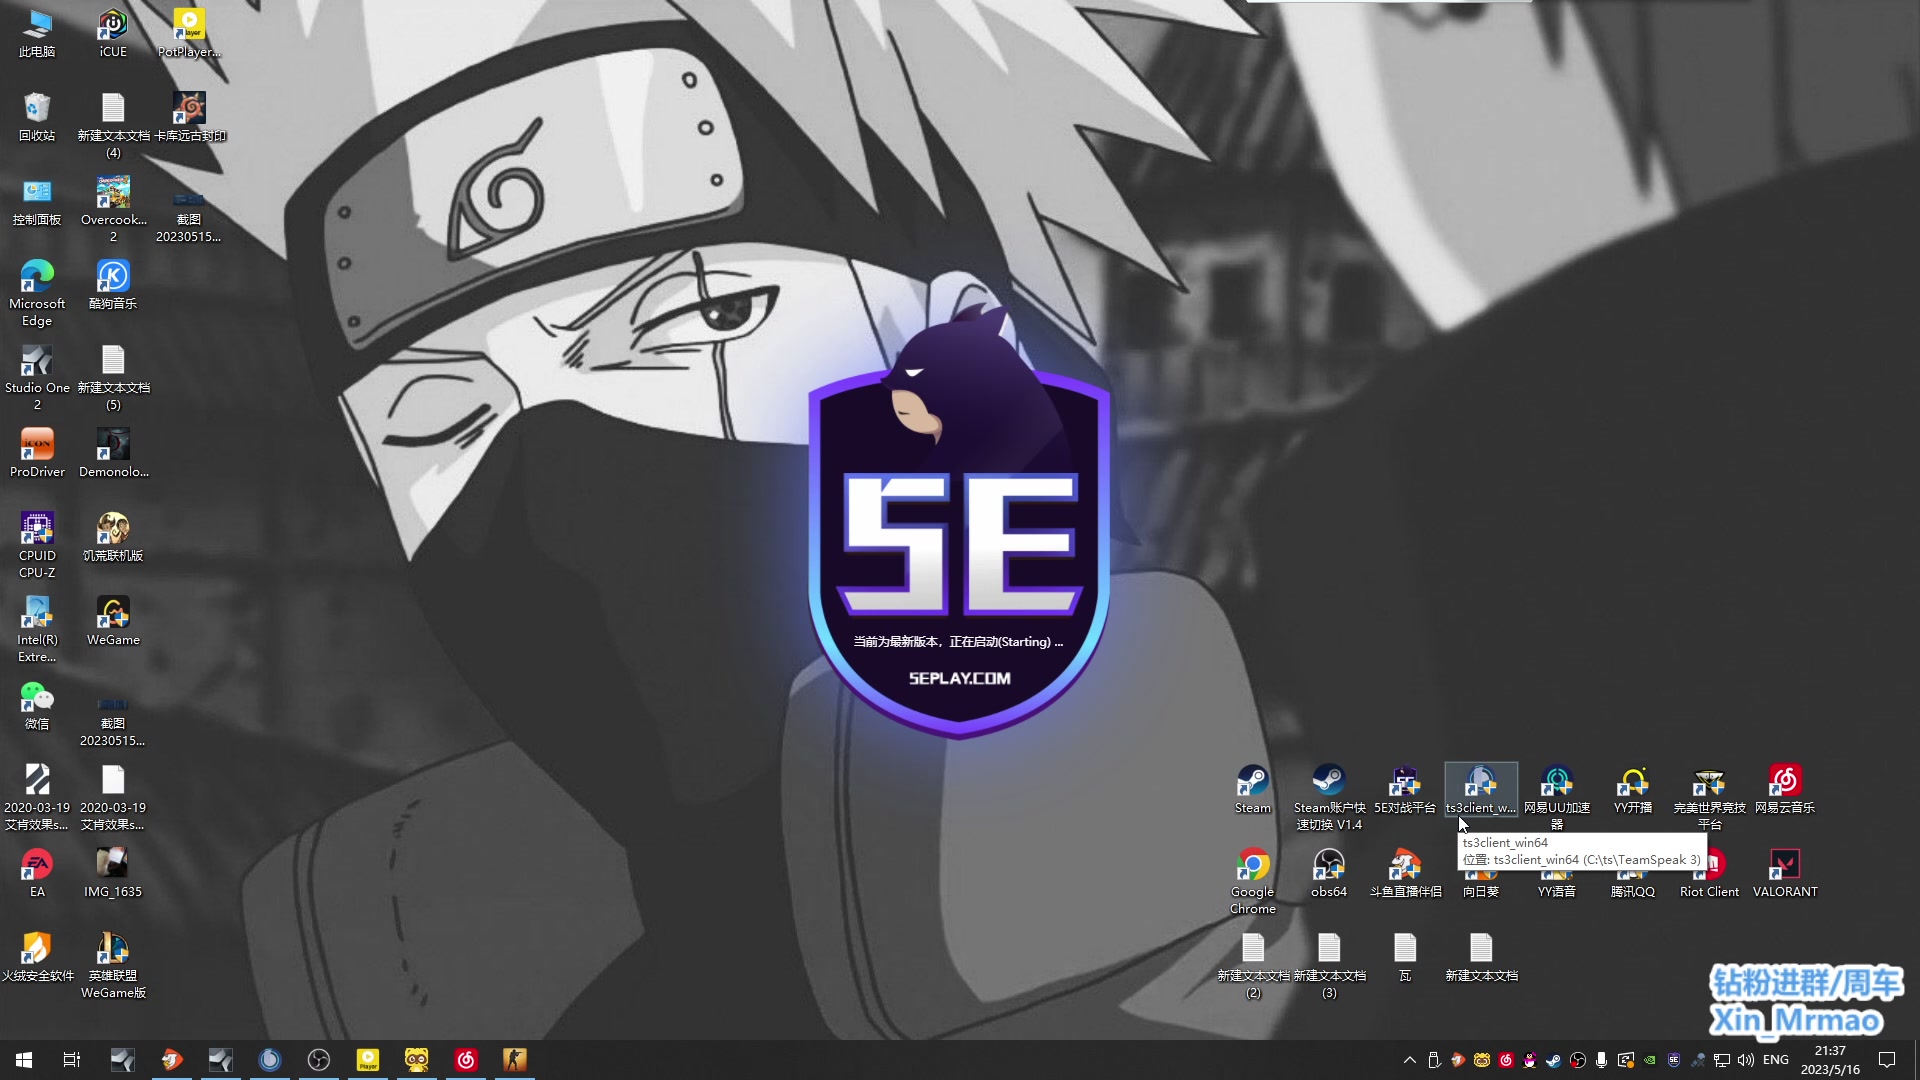The height and width of the screenshot is (1080, 1920).
Task: Expand the hidden system tray icons chevron
Action: point(1410,1060)
